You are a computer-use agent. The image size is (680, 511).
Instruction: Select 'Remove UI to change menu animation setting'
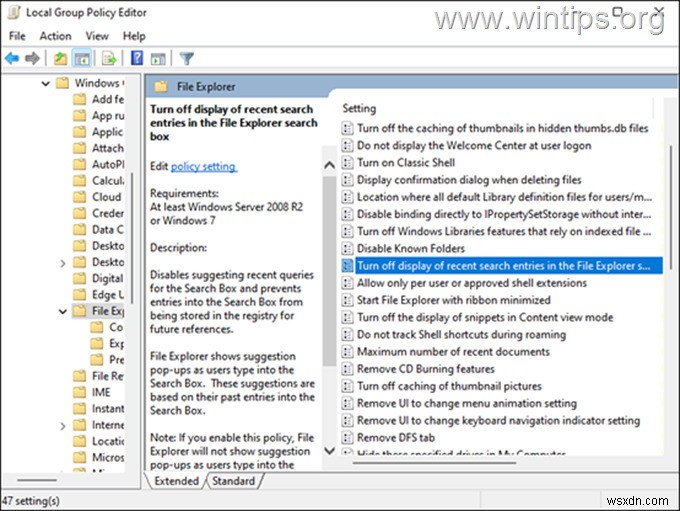tap(467, 403)
